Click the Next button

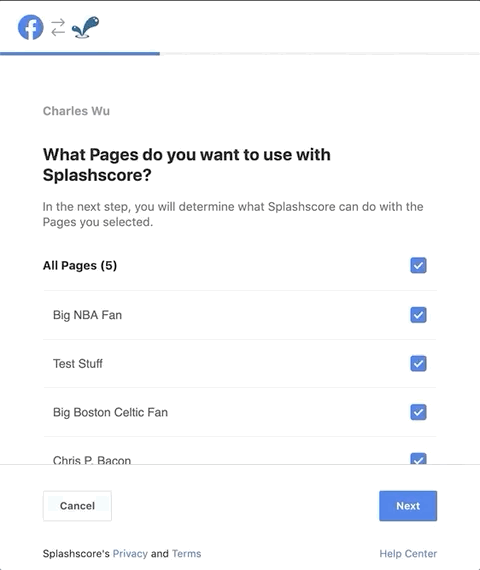(x=408, y=506)
